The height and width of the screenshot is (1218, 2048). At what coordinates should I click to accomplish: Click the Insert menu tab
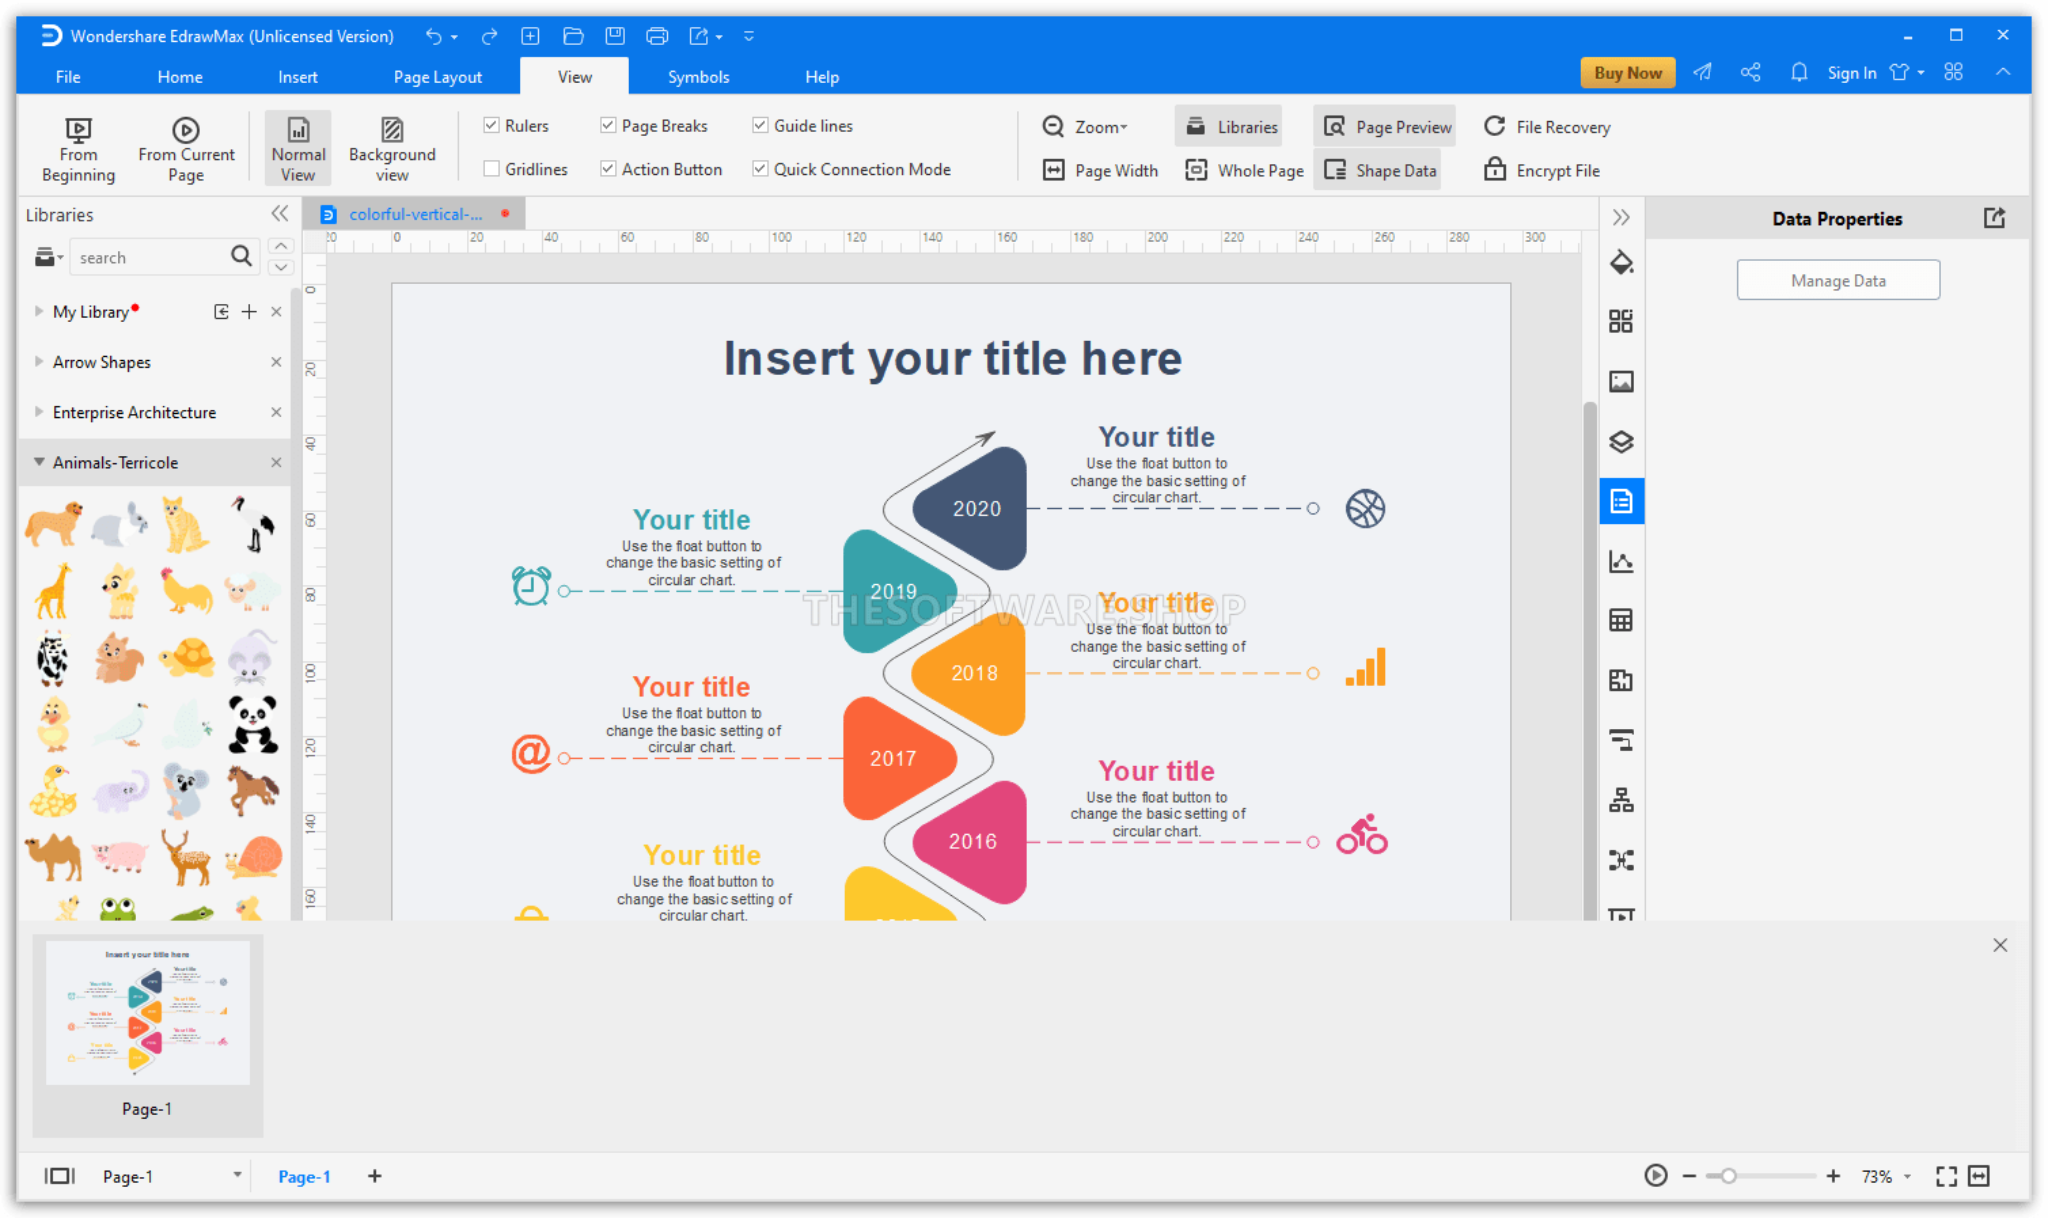[296, 77]
